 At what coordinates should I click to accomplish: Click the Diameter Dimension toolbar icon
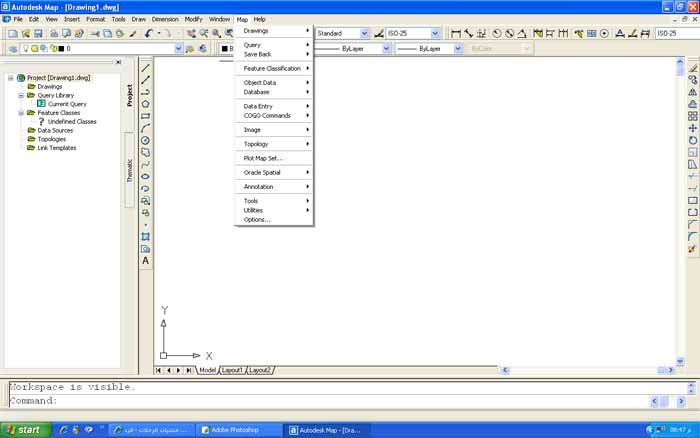[x=509, y=33]
